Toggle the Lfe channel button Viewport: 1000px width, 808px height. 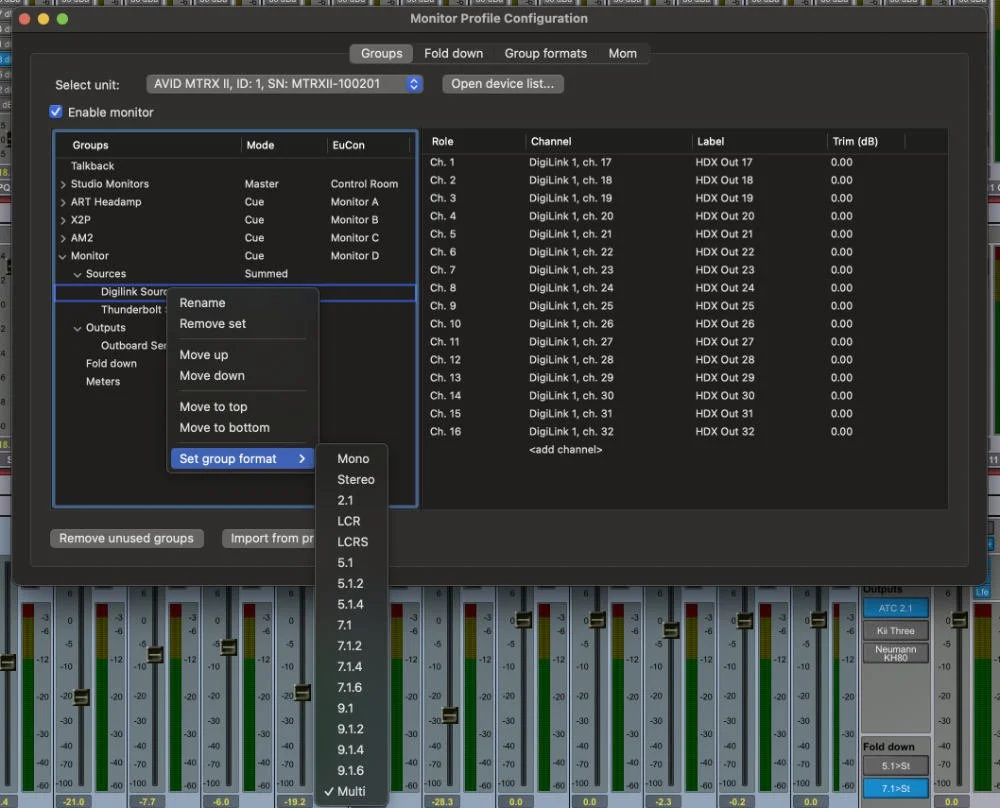tap(984, 594)
